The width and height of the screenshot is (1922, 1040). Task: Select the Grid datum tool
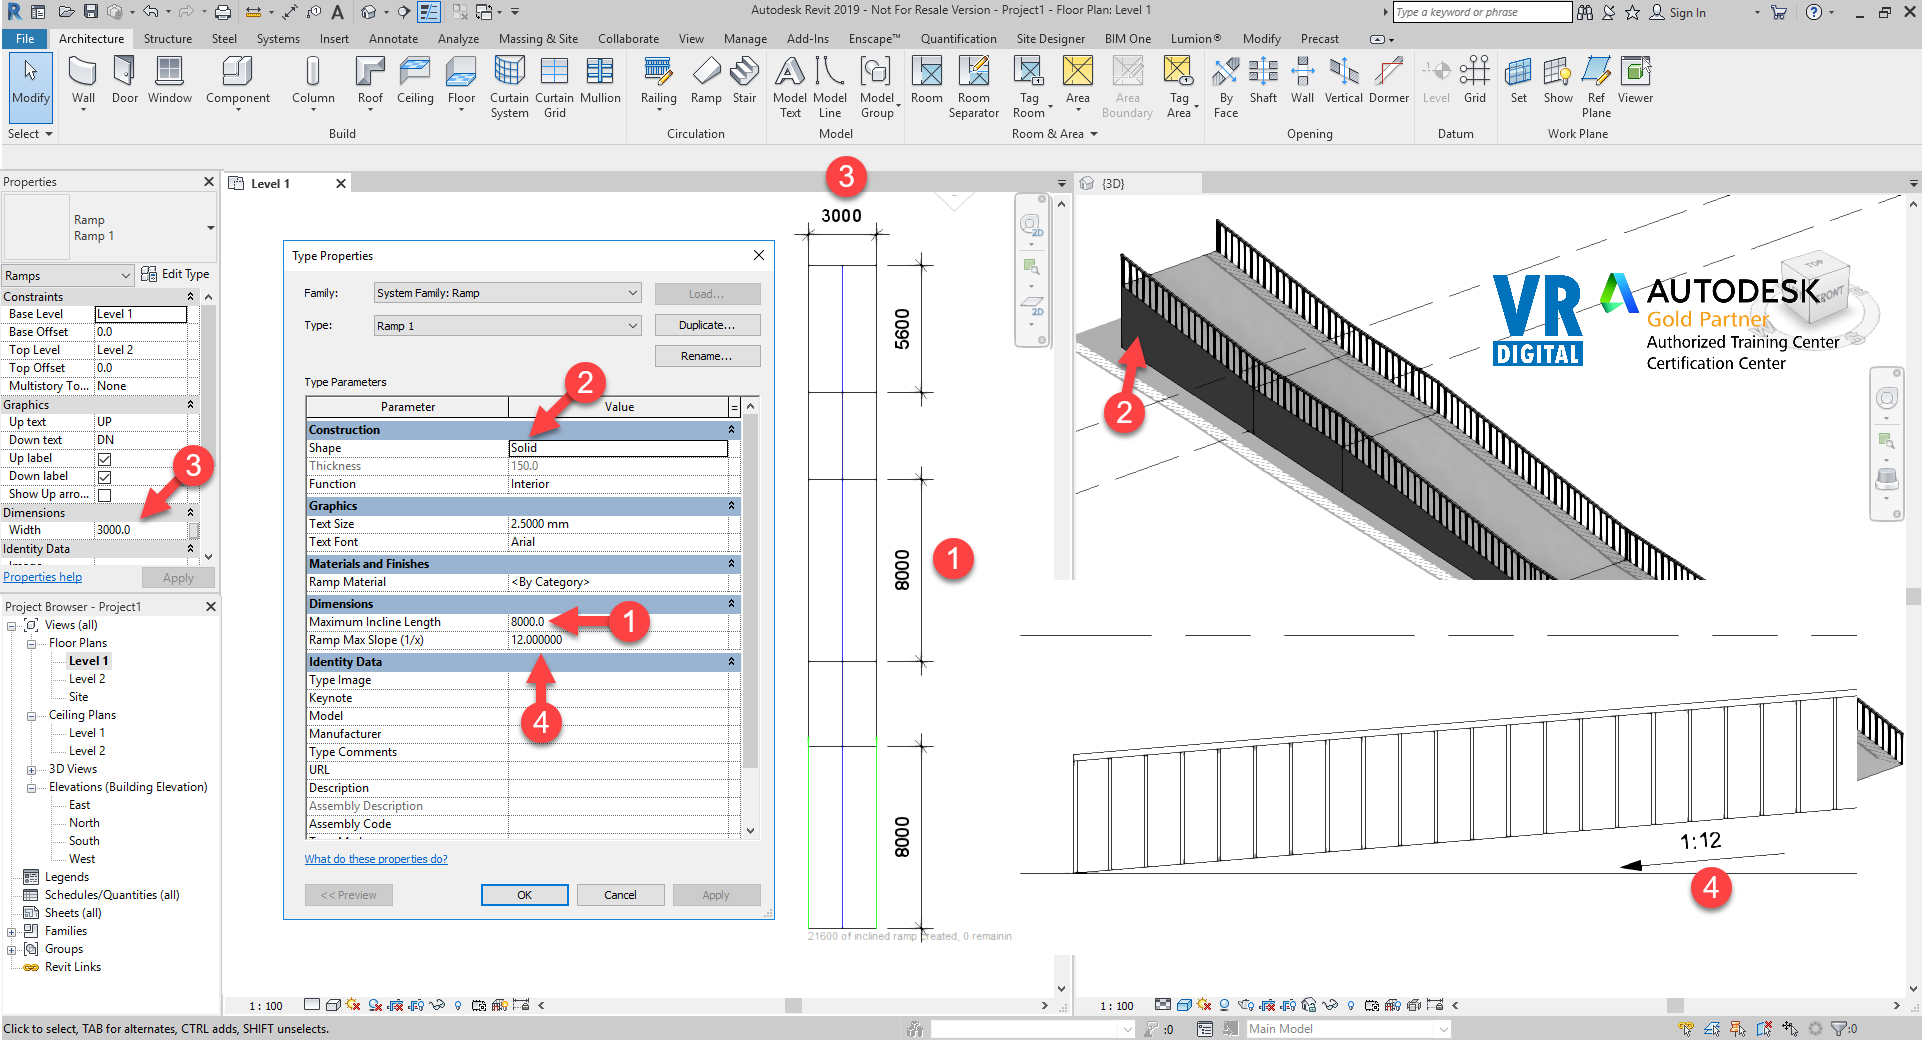(x=1475, y=80)
